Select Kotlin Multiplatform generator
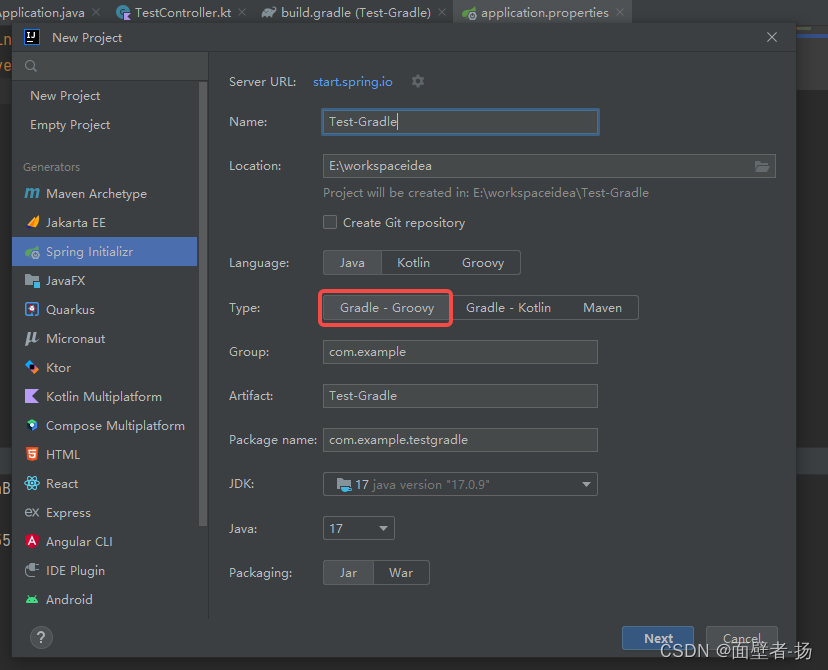 pyautogui.click(x=105, y=397)
